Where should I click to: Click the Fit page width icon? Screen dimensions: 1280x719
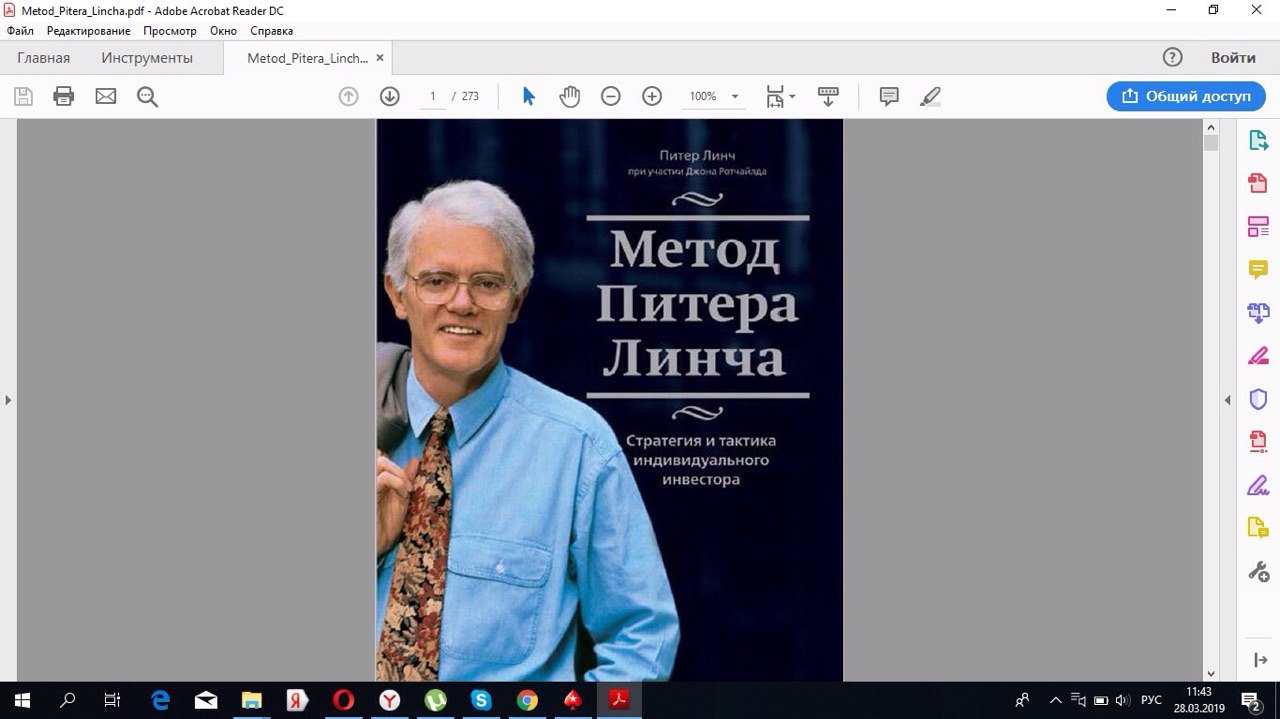point(775,97)
